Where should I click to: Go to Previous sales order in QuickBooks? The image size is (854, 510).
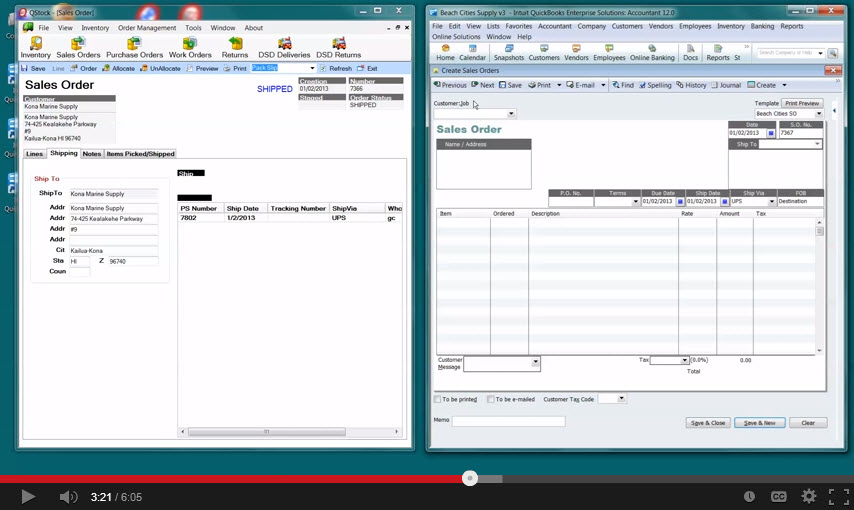[x=450, y=85]
